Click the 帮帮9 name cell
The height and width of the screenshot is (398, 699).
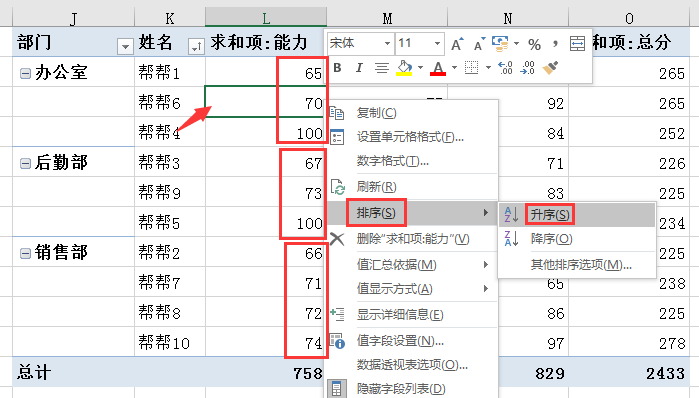click(x=169, y=193)
